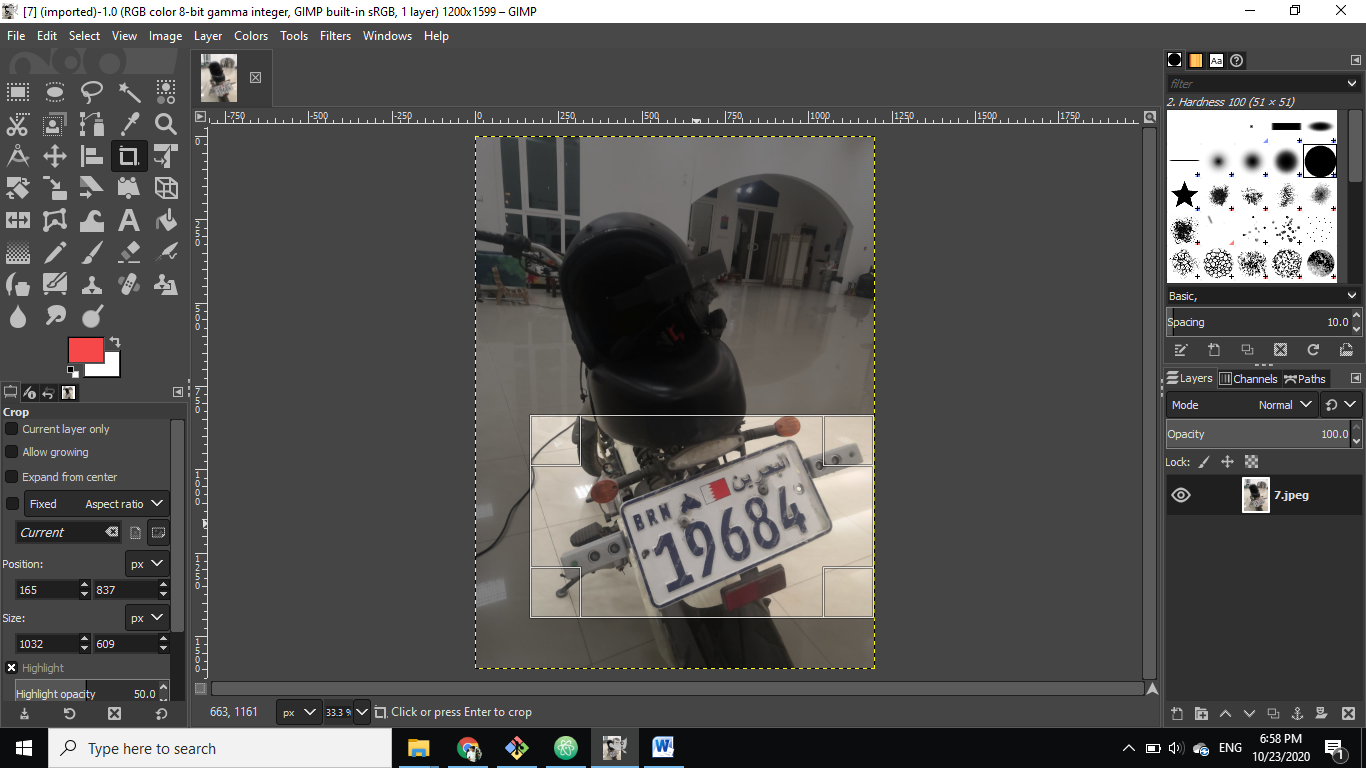
Task: Open the Fixed Aspect ratio dropdown
Action: click(97, 504)
